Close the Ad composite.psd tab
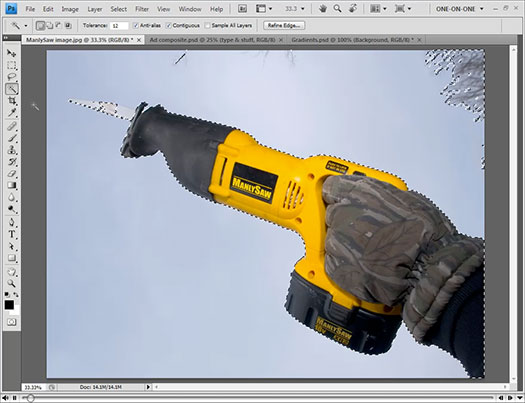Screen dimensions: 525x403 pyautogui.click(x=281, y=40)
